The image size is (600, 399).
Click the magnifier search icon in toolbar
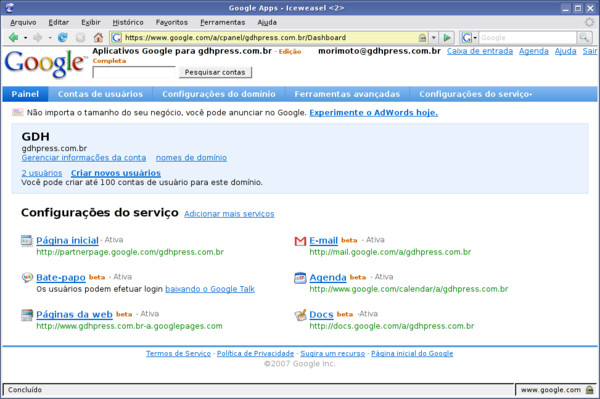point(584,37)
